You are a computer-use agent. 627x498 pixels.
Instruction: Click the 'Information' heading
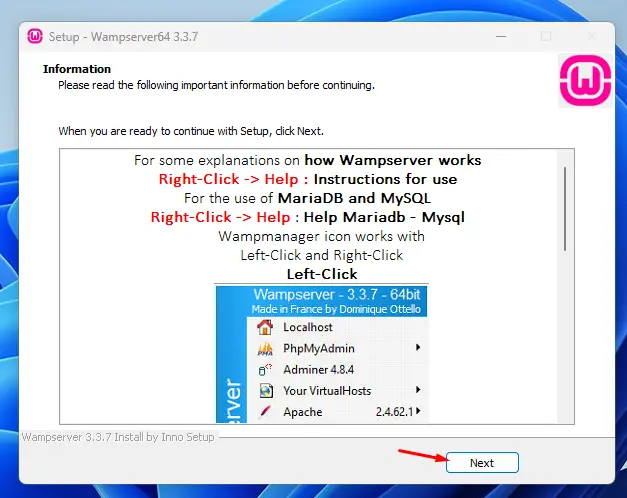[77, 69]
